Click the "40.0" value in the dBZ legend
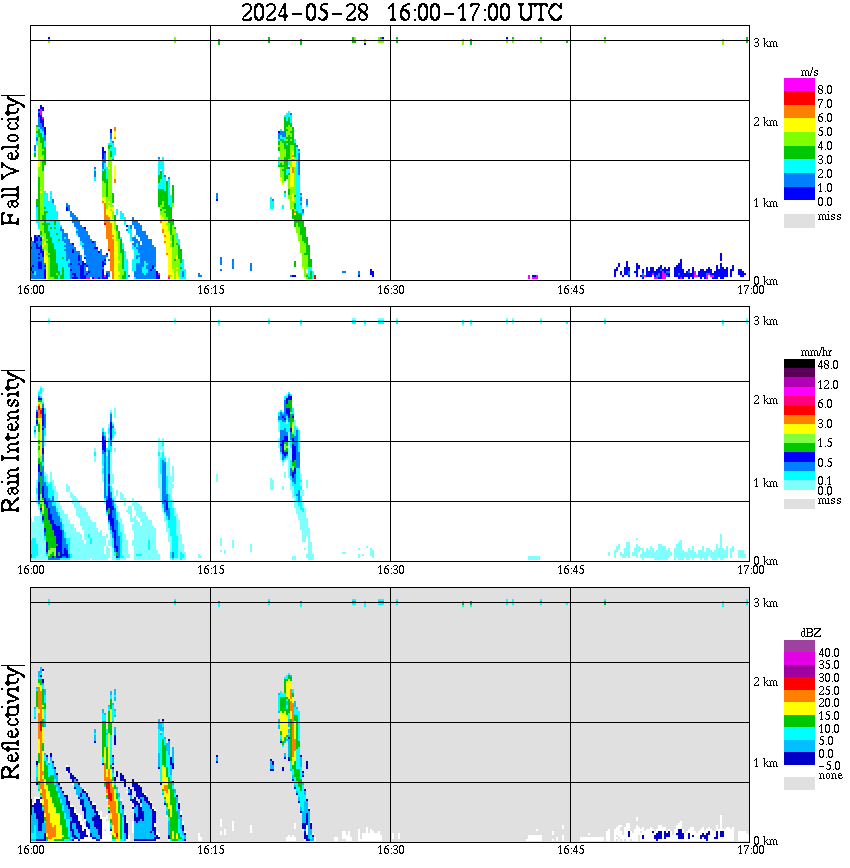Viewport: 850px width, 868px height. [828, 653]
